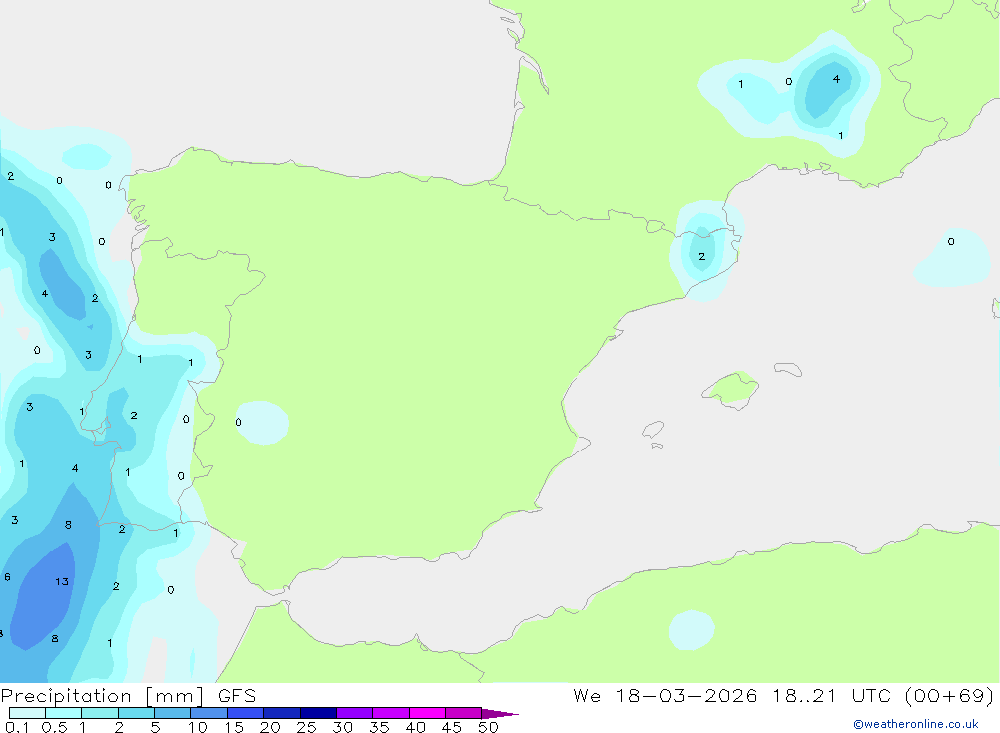Click the "2" value over the eastern Pyrenees
This screenshot has width=1000, height=733.
tap(702, 256)
